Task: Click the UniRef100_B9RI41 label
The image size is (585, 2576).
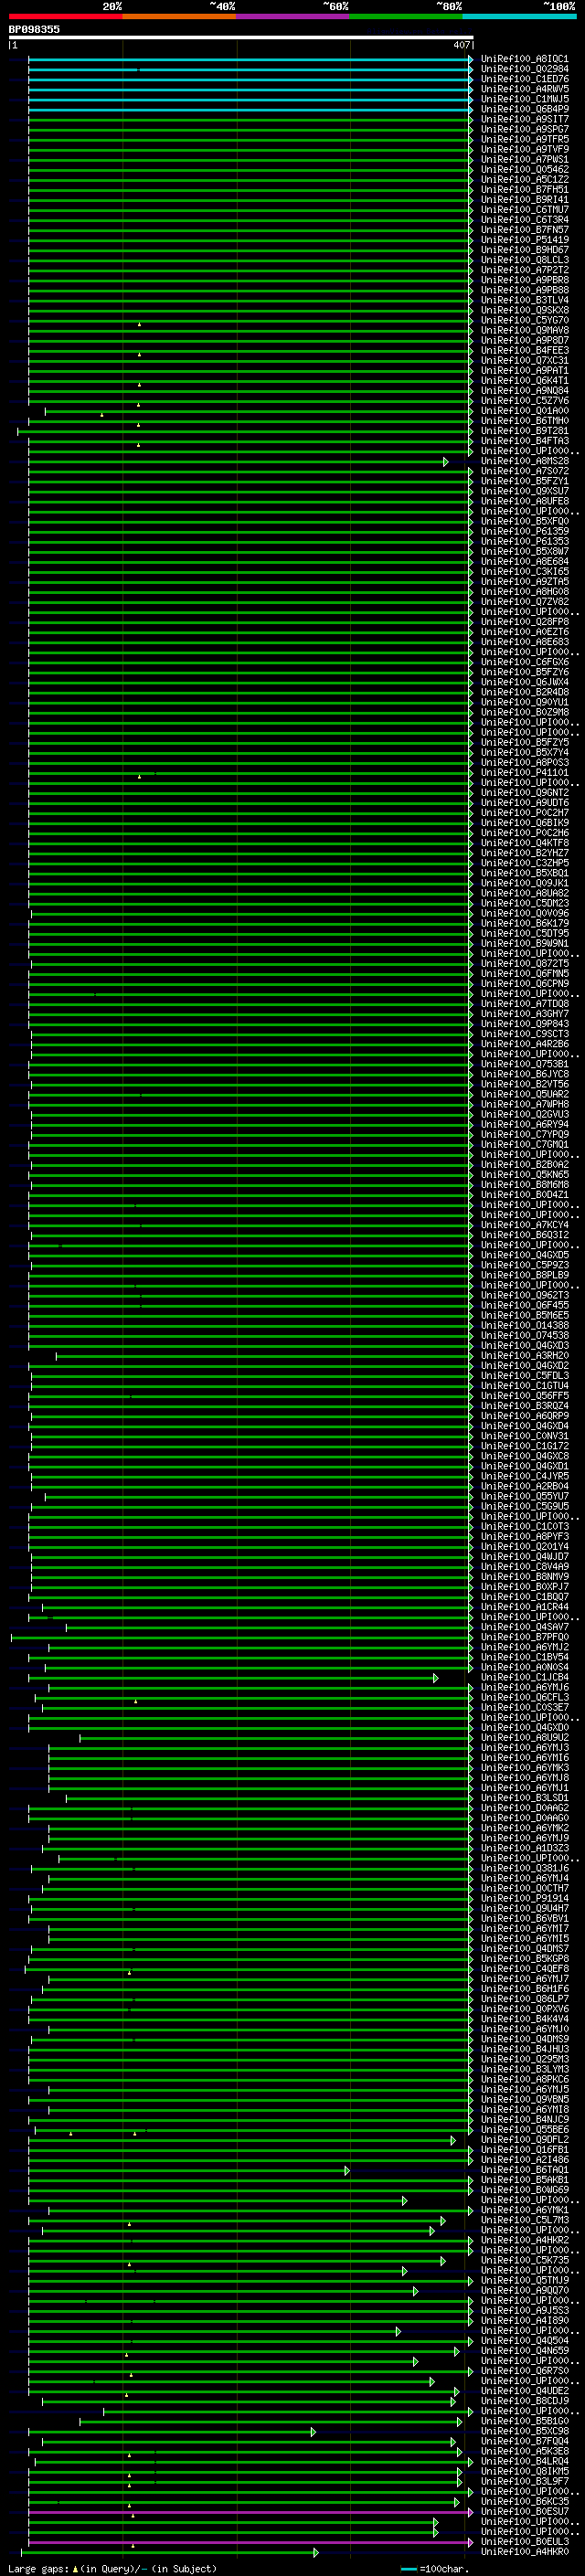Action: pos(524,200)
